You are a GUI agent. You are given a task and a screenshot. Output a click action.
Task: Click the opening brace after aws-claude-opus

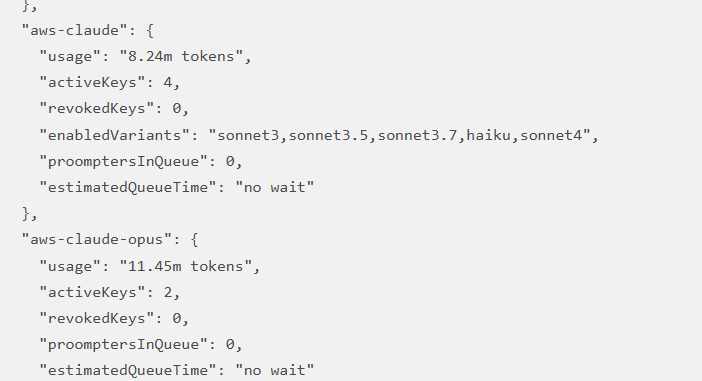(194, 240)
